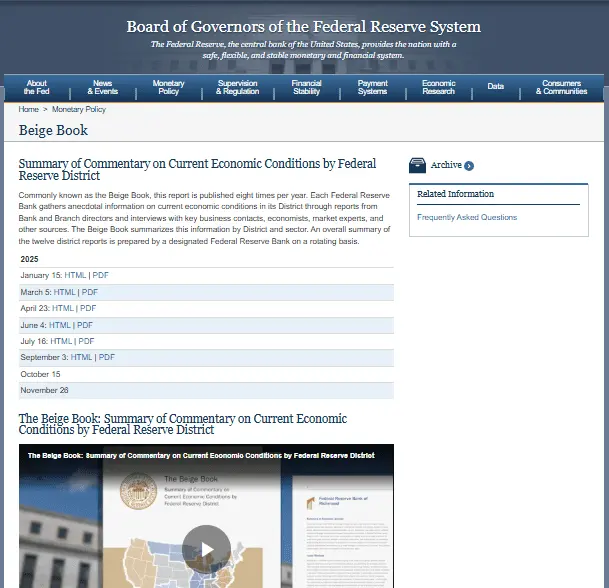Open the Payment Systems menu
Image resolution: width=609 pixels, height=588 pixels.
(372, 87)
